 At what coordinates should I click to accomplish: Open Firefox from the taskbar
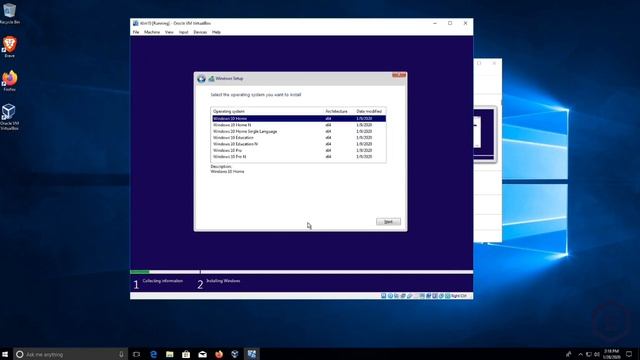pyautogui.click(x=219, y=354)
